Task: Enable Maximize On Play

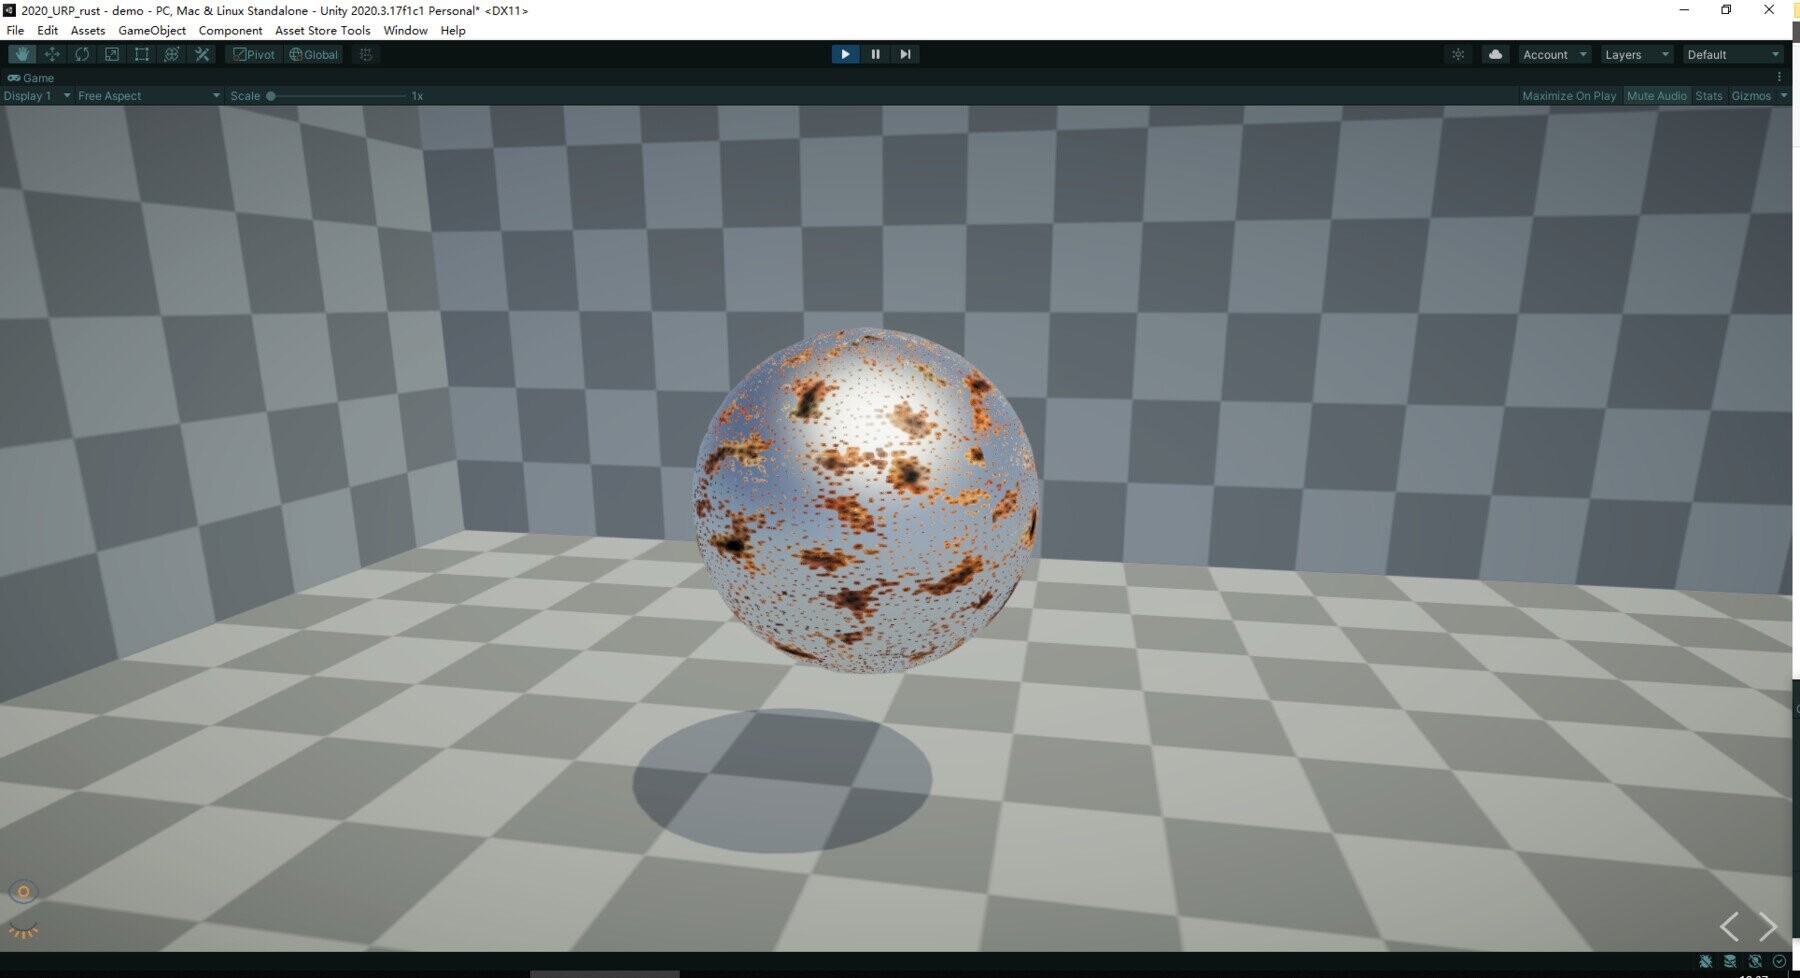Action: [1569, 95]
